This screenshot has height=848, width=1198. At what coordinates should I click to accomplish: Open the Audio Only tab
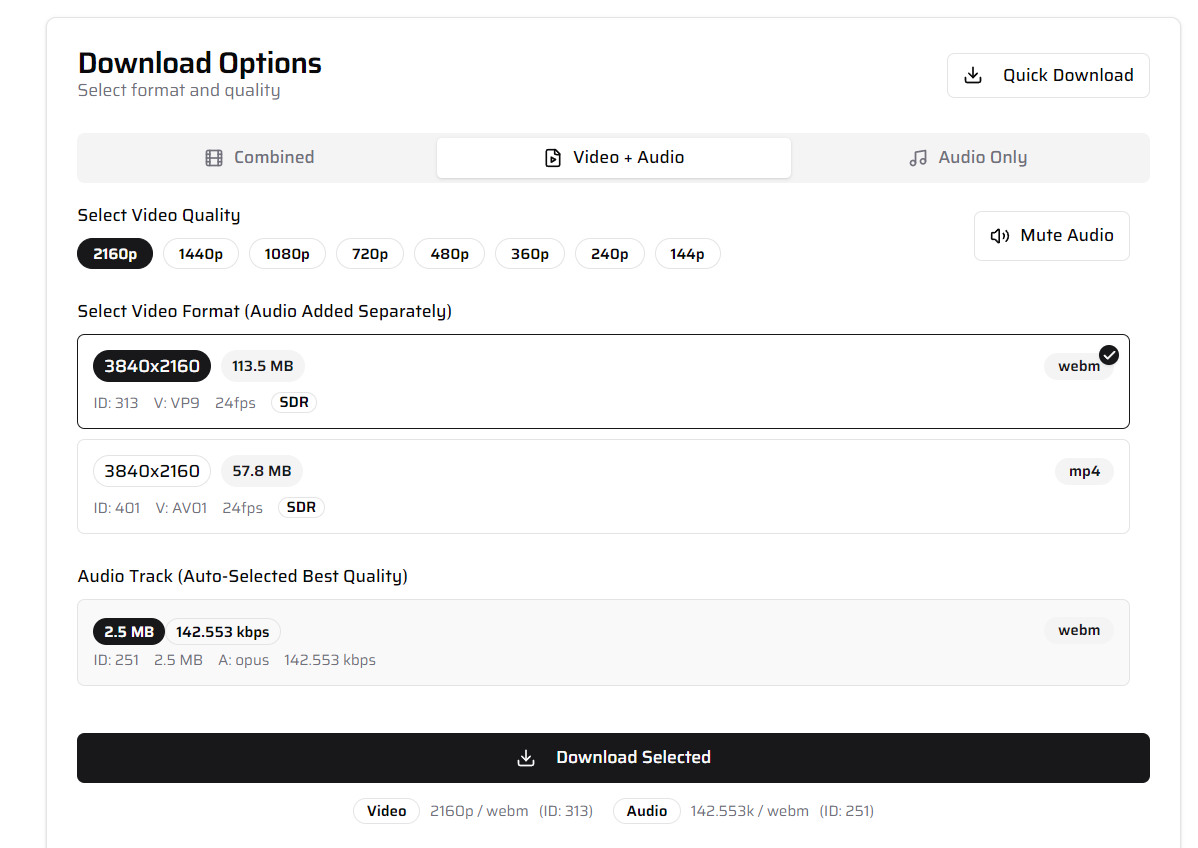click(x=966, y=157)
